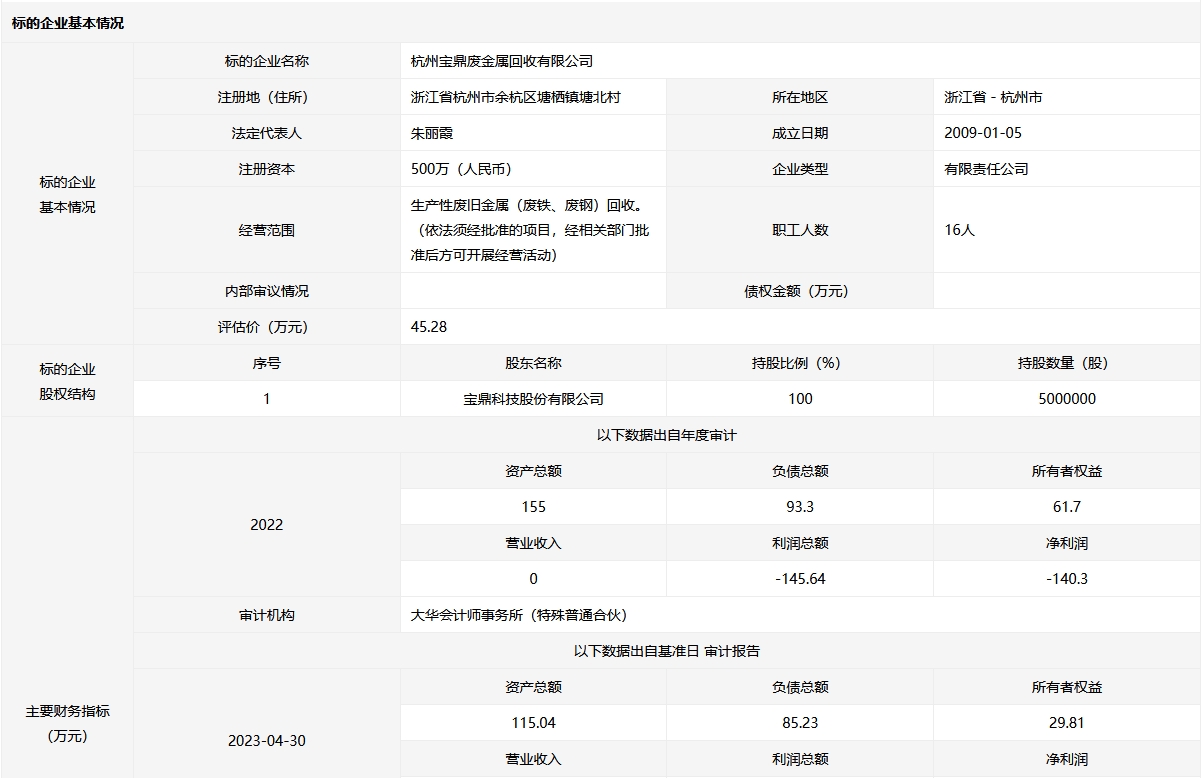Click the 股东名称 column header
This screenshot has height=778, width=1202.
pyautogui.click(x=533, y=363)
